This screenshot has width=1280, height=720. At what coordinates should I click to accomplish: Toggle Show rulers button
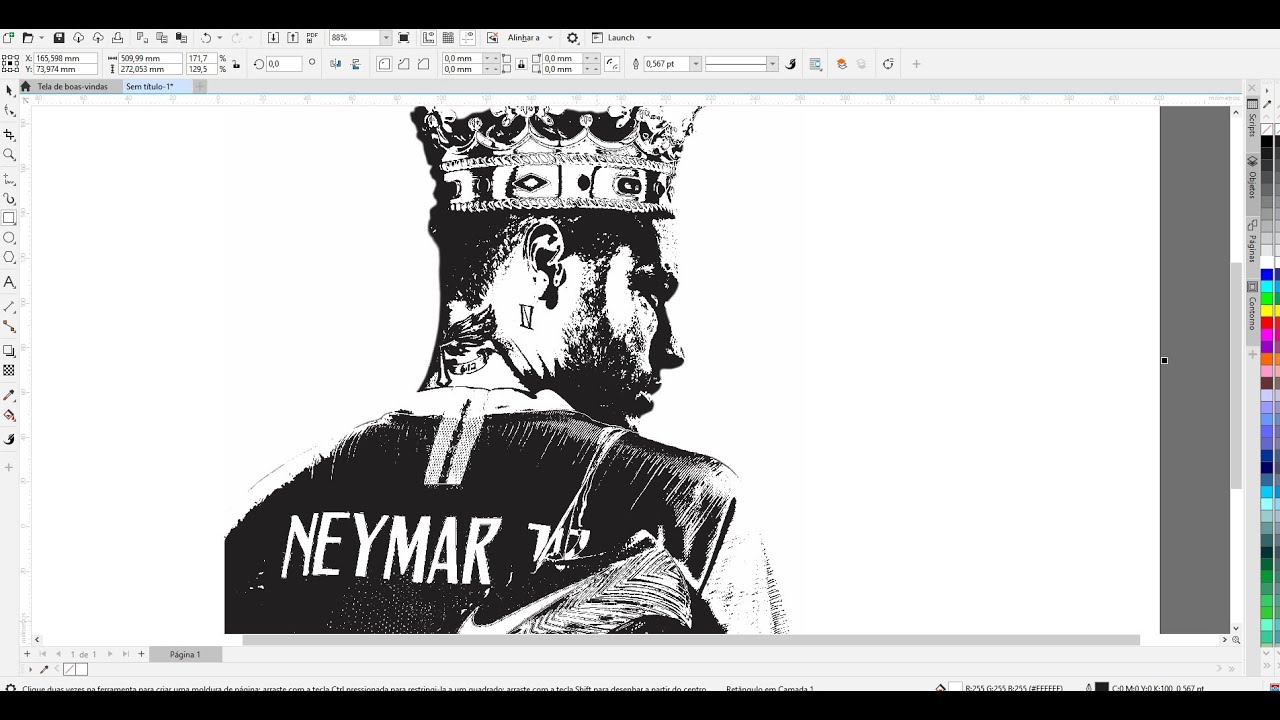429,38
